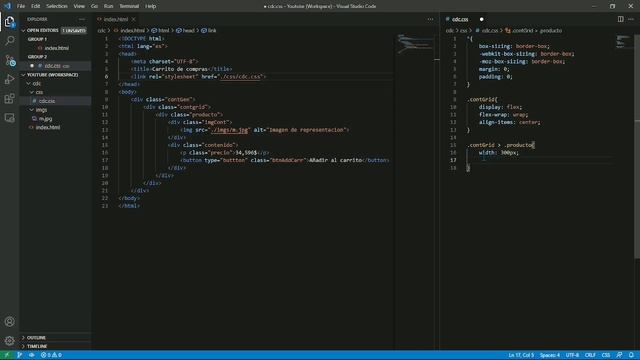
Task: Open the Go menu
Action: pyautogui.click(x=94, y=6)
